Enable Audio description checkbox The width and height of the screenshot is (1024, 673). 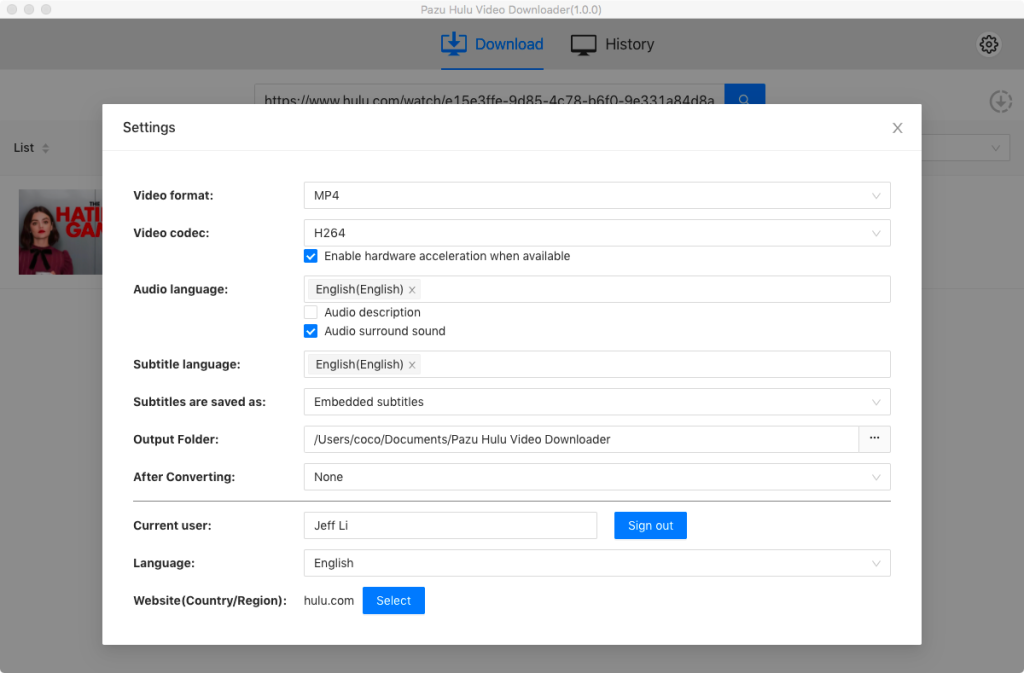311,312
